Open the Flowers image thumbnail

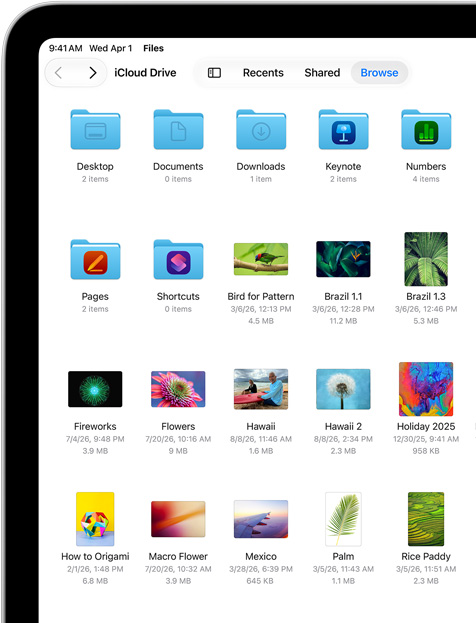tap(178, 389)
